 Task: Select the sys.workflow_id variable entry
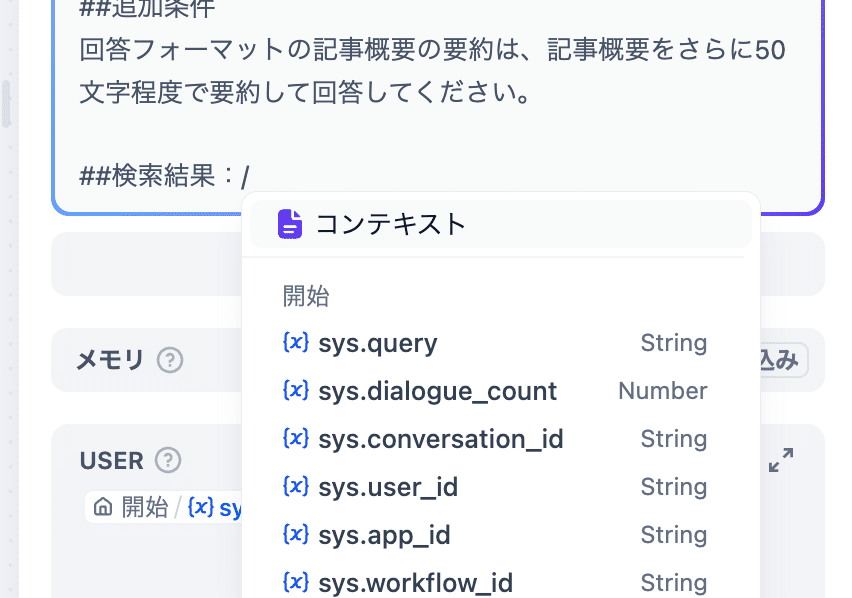tap(415, 582)
